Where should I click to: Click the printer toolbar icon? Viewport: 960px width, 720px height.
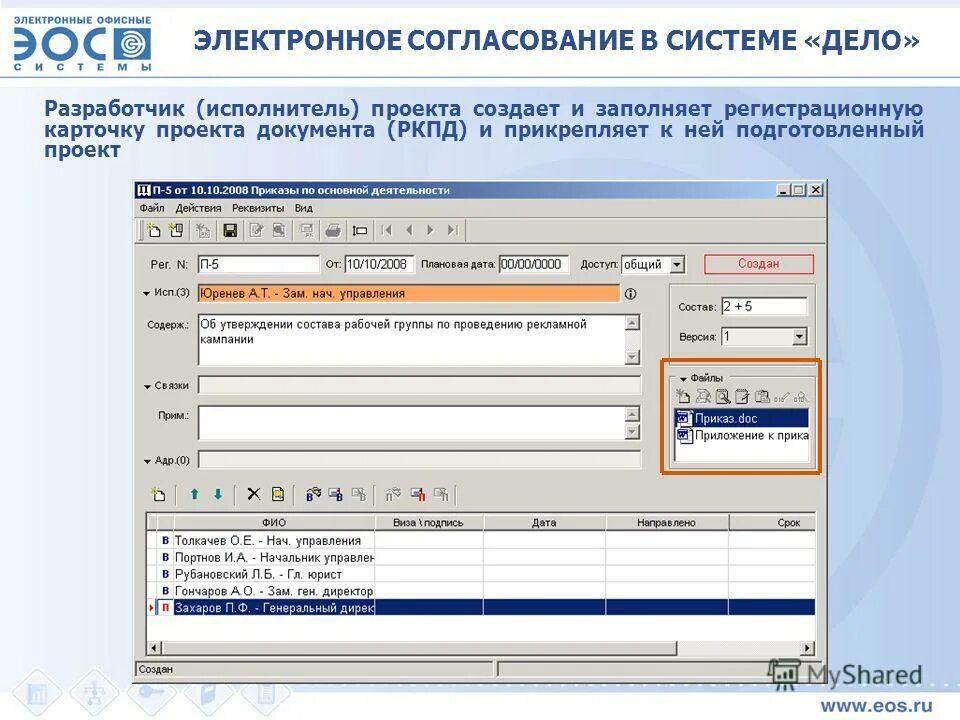pyautogui.click(x=333, y=230)
